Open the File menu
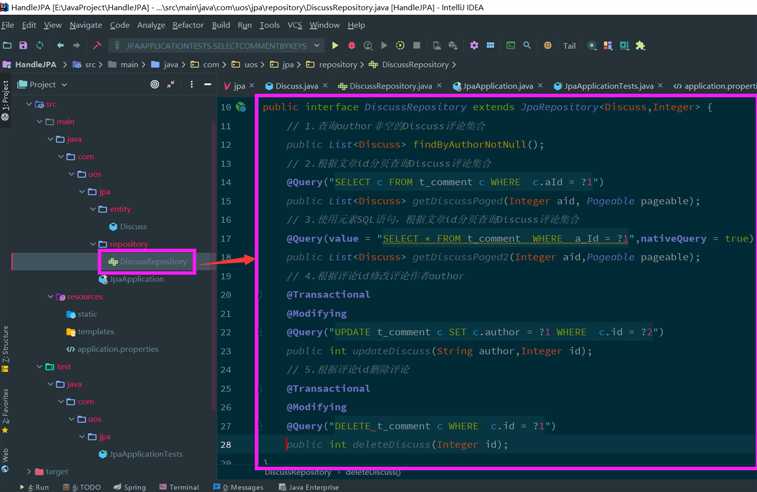This screenshot has width=757, height=492. pos(8,25)
